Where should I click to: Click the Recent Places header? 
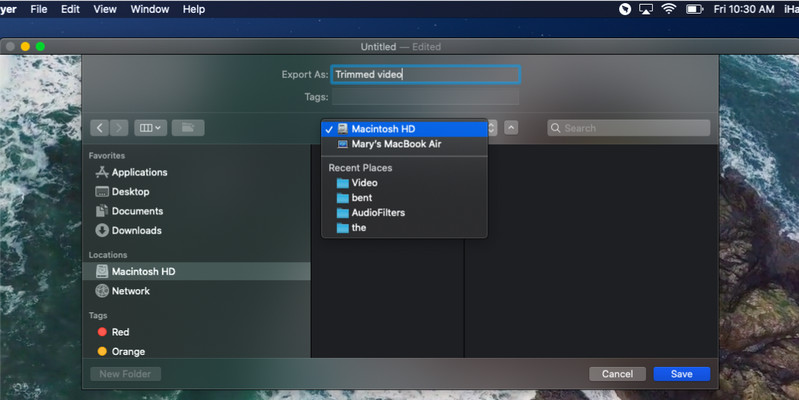[360, 168]
